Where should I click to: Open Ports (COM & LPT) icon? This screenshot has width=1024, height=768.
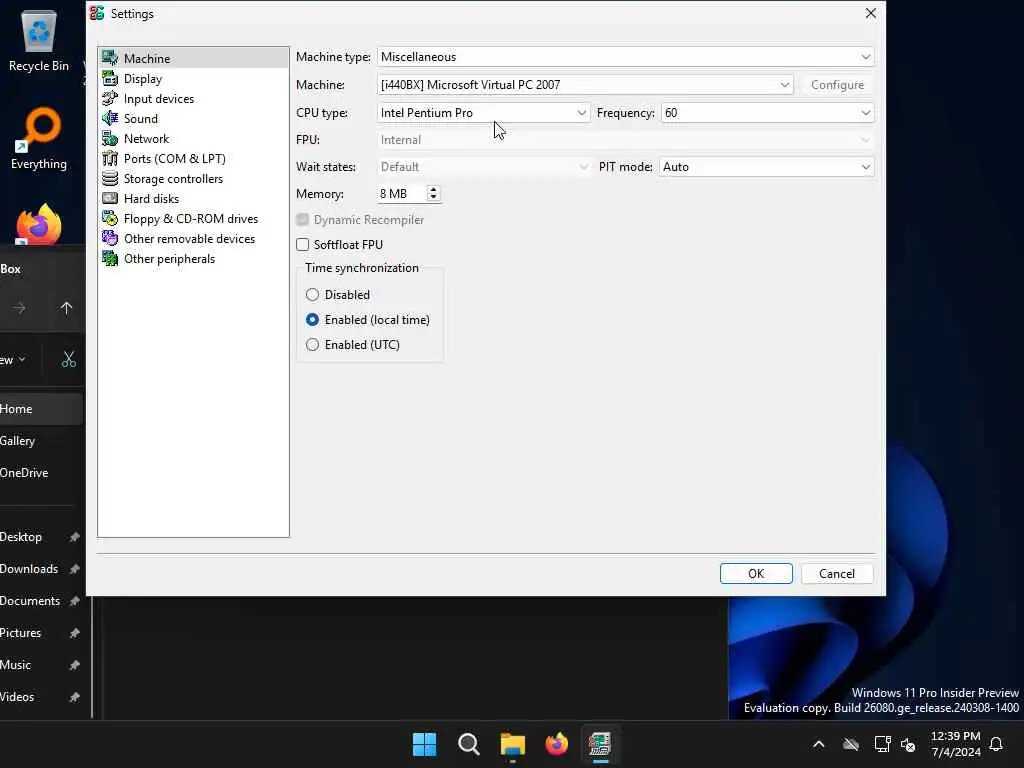tap(110, 159)
